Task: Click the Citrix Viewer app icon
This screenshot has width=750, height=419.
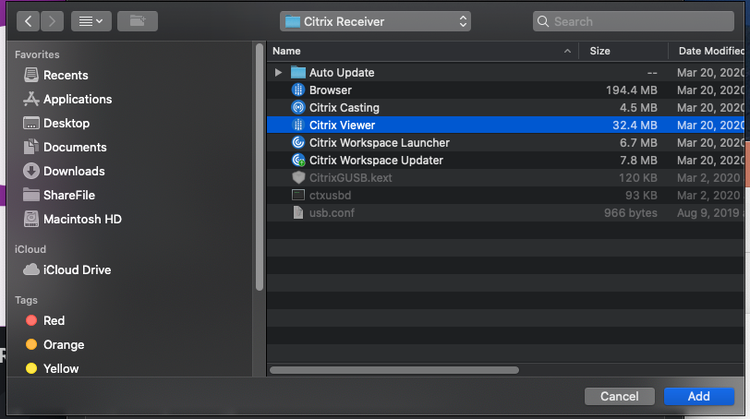Action: (x=298, y=125)
